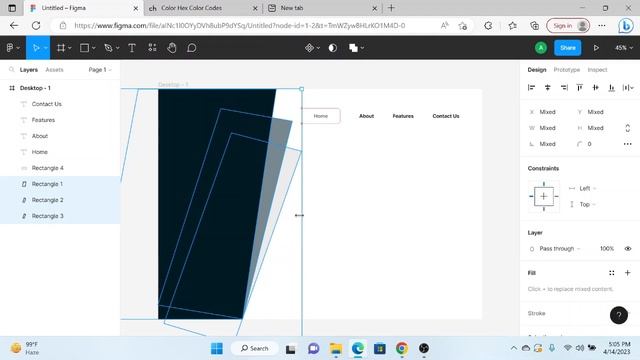Click the Fill style grid icon
640x360 pixels.
(x=611, y=273)
